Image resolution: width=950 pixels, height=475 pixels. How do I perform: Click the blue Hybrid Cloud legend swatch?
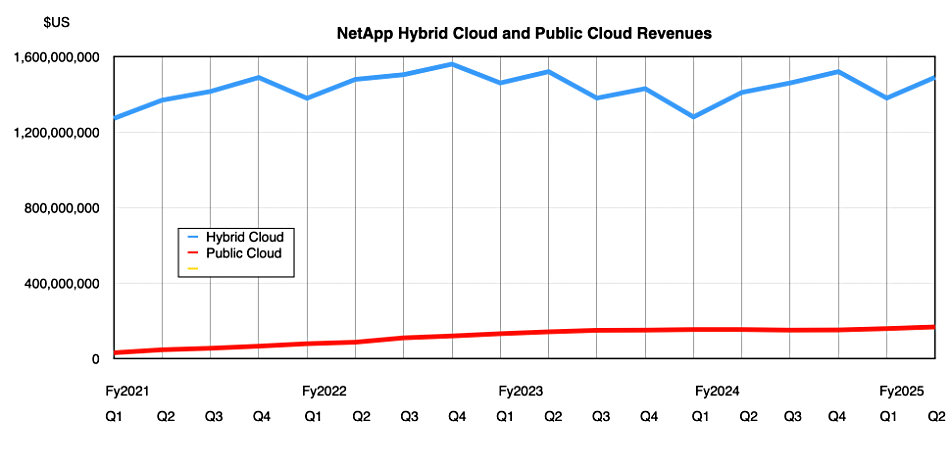point(193,236)
